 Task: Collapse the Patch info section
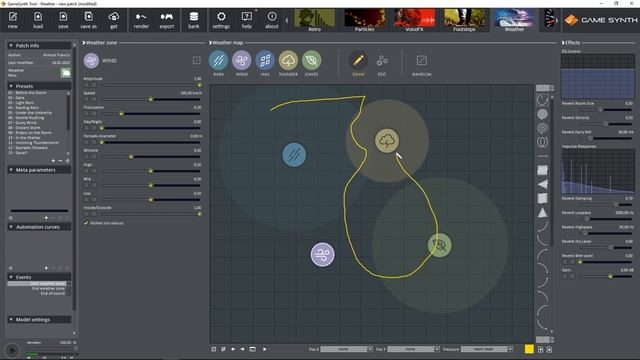click(11, 45)
